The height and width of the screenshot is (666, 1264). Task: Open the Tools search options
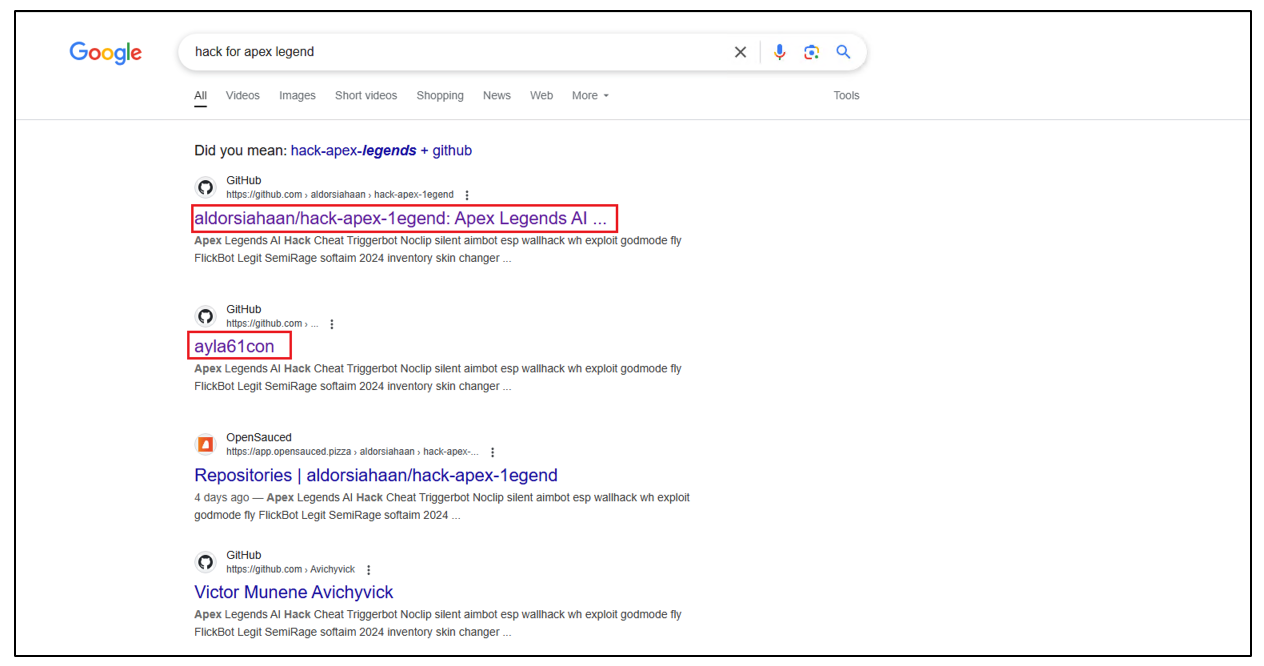pos(846,96)
